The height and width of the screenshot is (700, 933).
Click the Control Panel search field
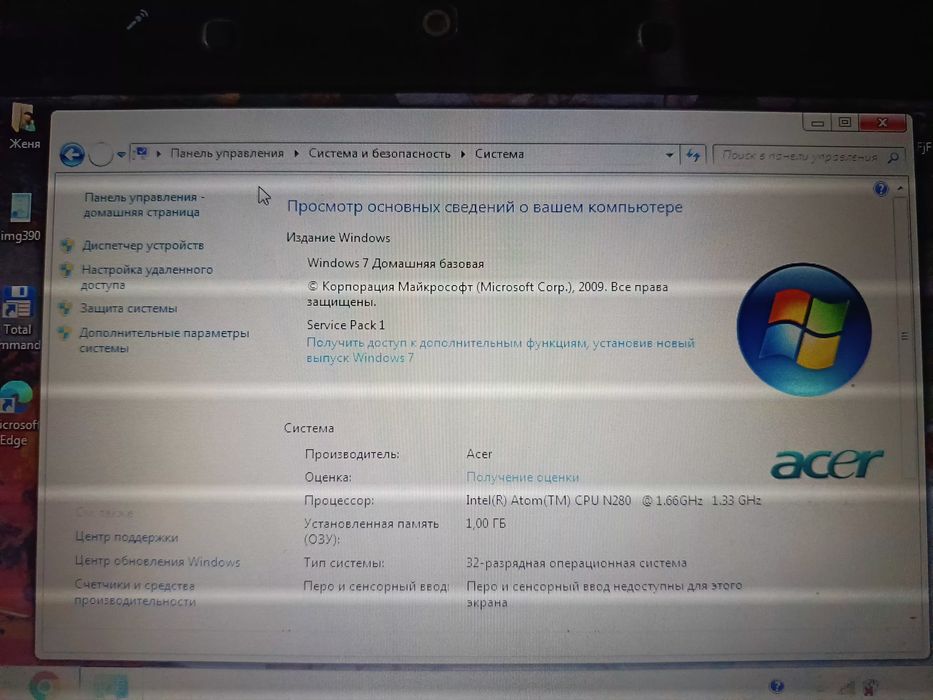pyautogui.click(x=809, y=156)
